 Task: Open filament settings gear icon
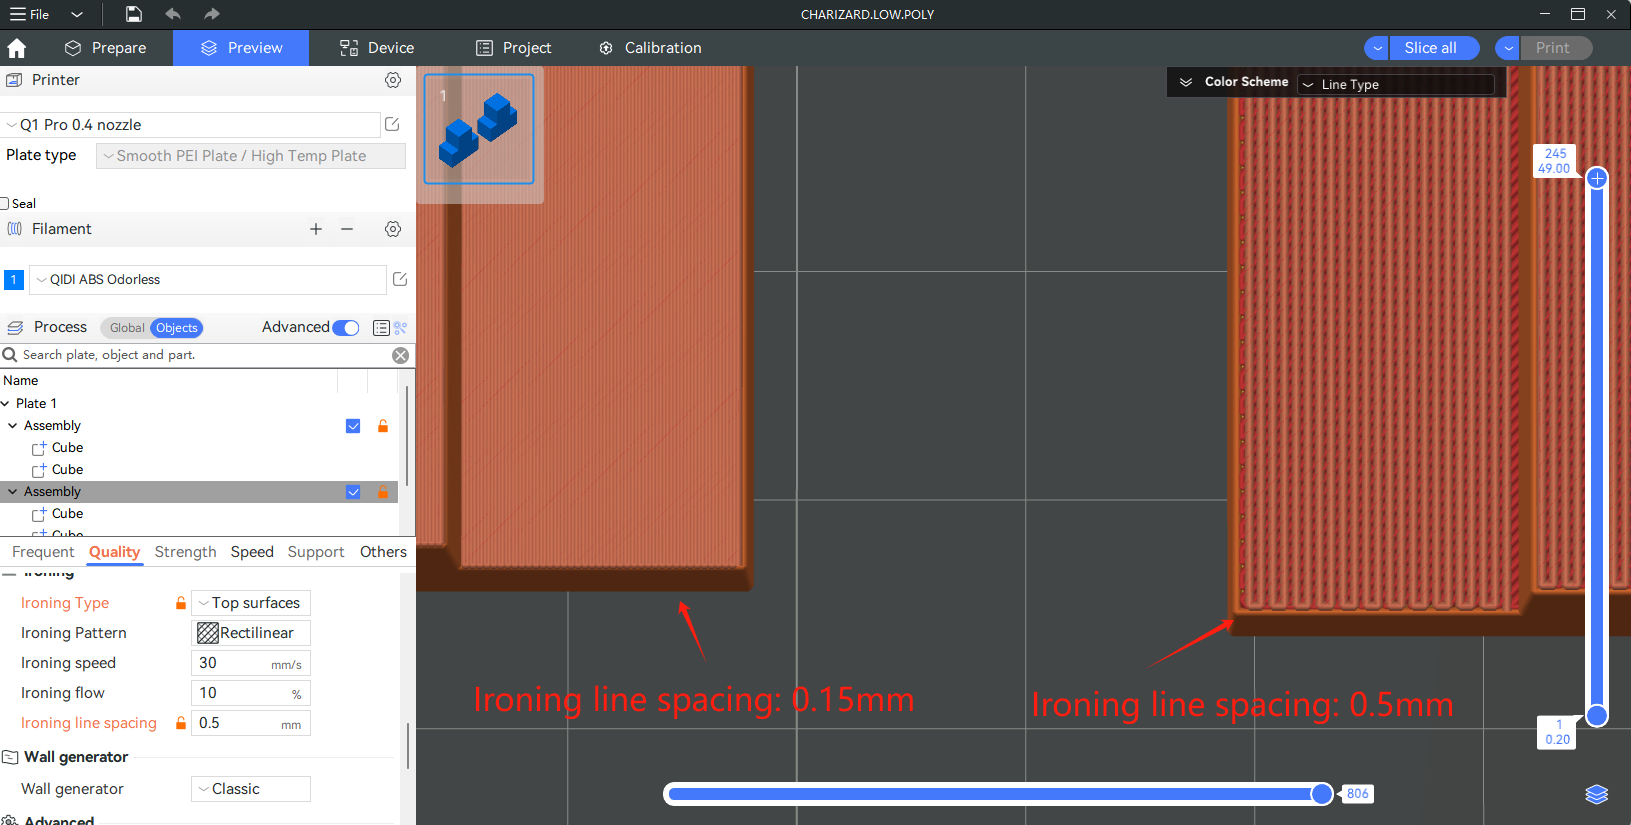pos(393,229)
